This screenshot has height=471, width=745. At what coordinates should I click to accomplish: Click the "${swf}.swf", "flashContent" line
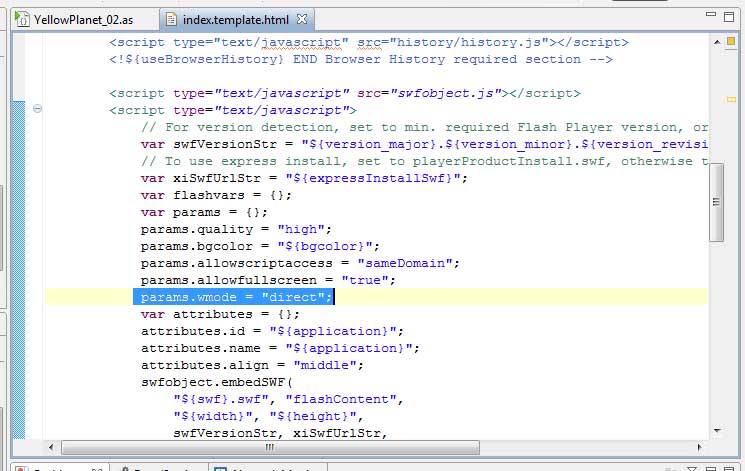pyautogui.click(x=288, y=399)
